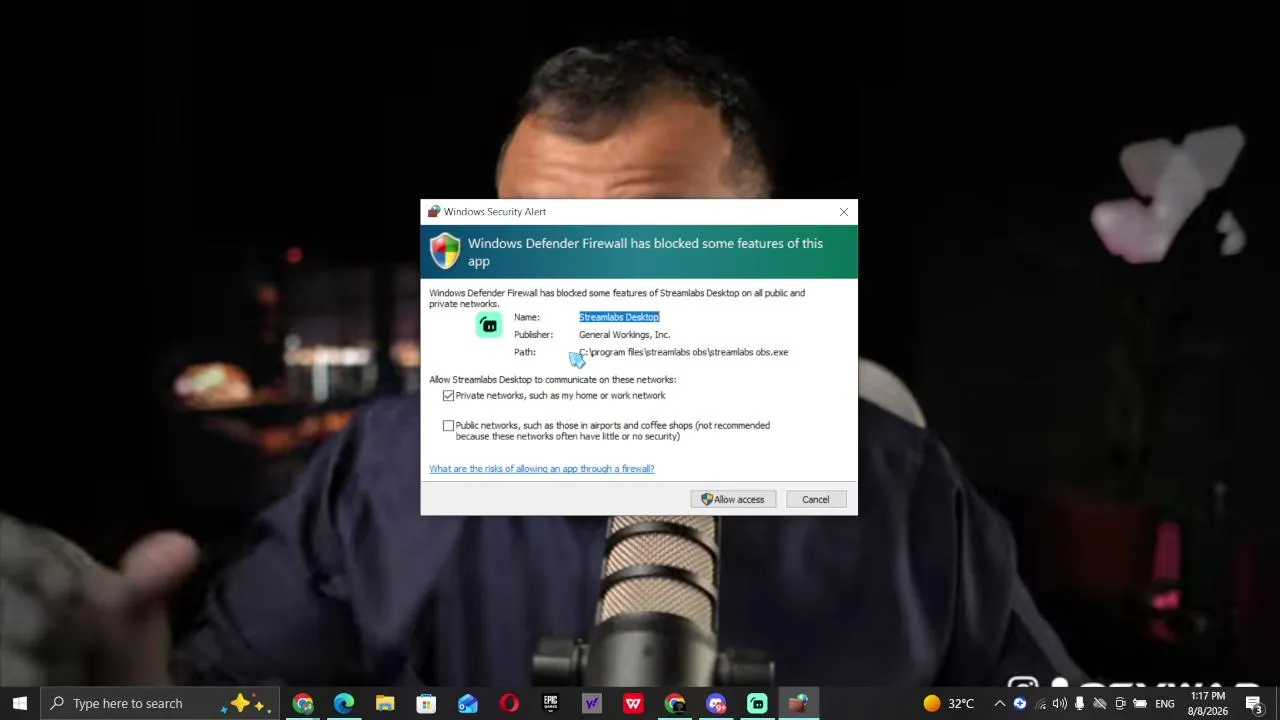Click the taskbar search box

click(160, 703)
